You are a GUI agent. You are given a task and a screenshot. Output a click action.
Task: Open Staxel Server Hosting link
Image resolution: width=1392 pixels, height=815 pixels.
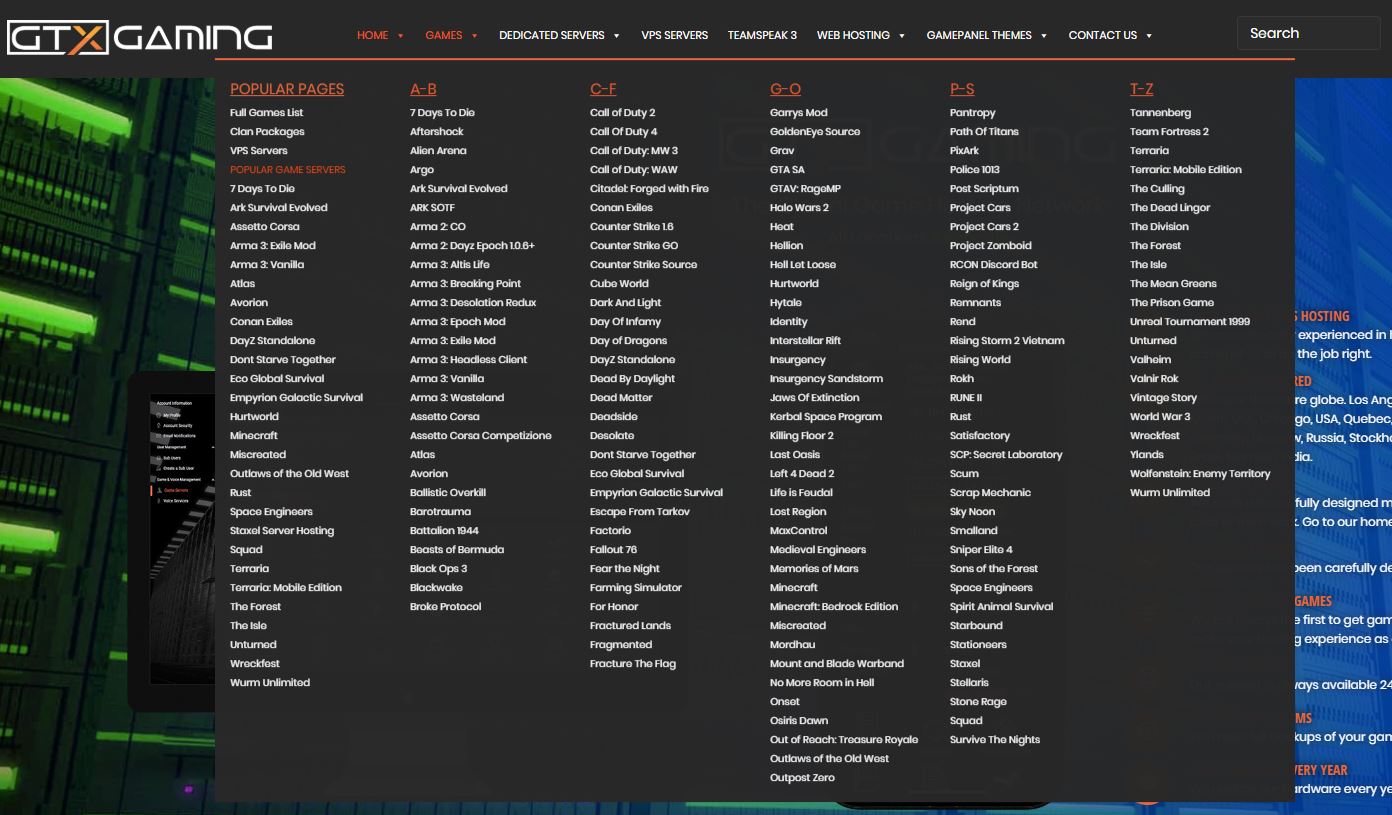click(282, 531)
